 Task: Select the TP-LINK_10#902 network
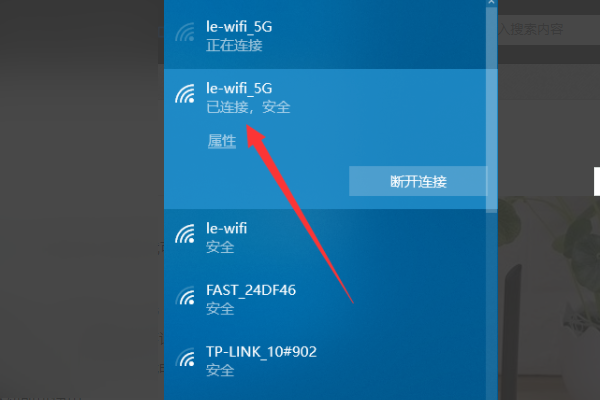point(325,361)
